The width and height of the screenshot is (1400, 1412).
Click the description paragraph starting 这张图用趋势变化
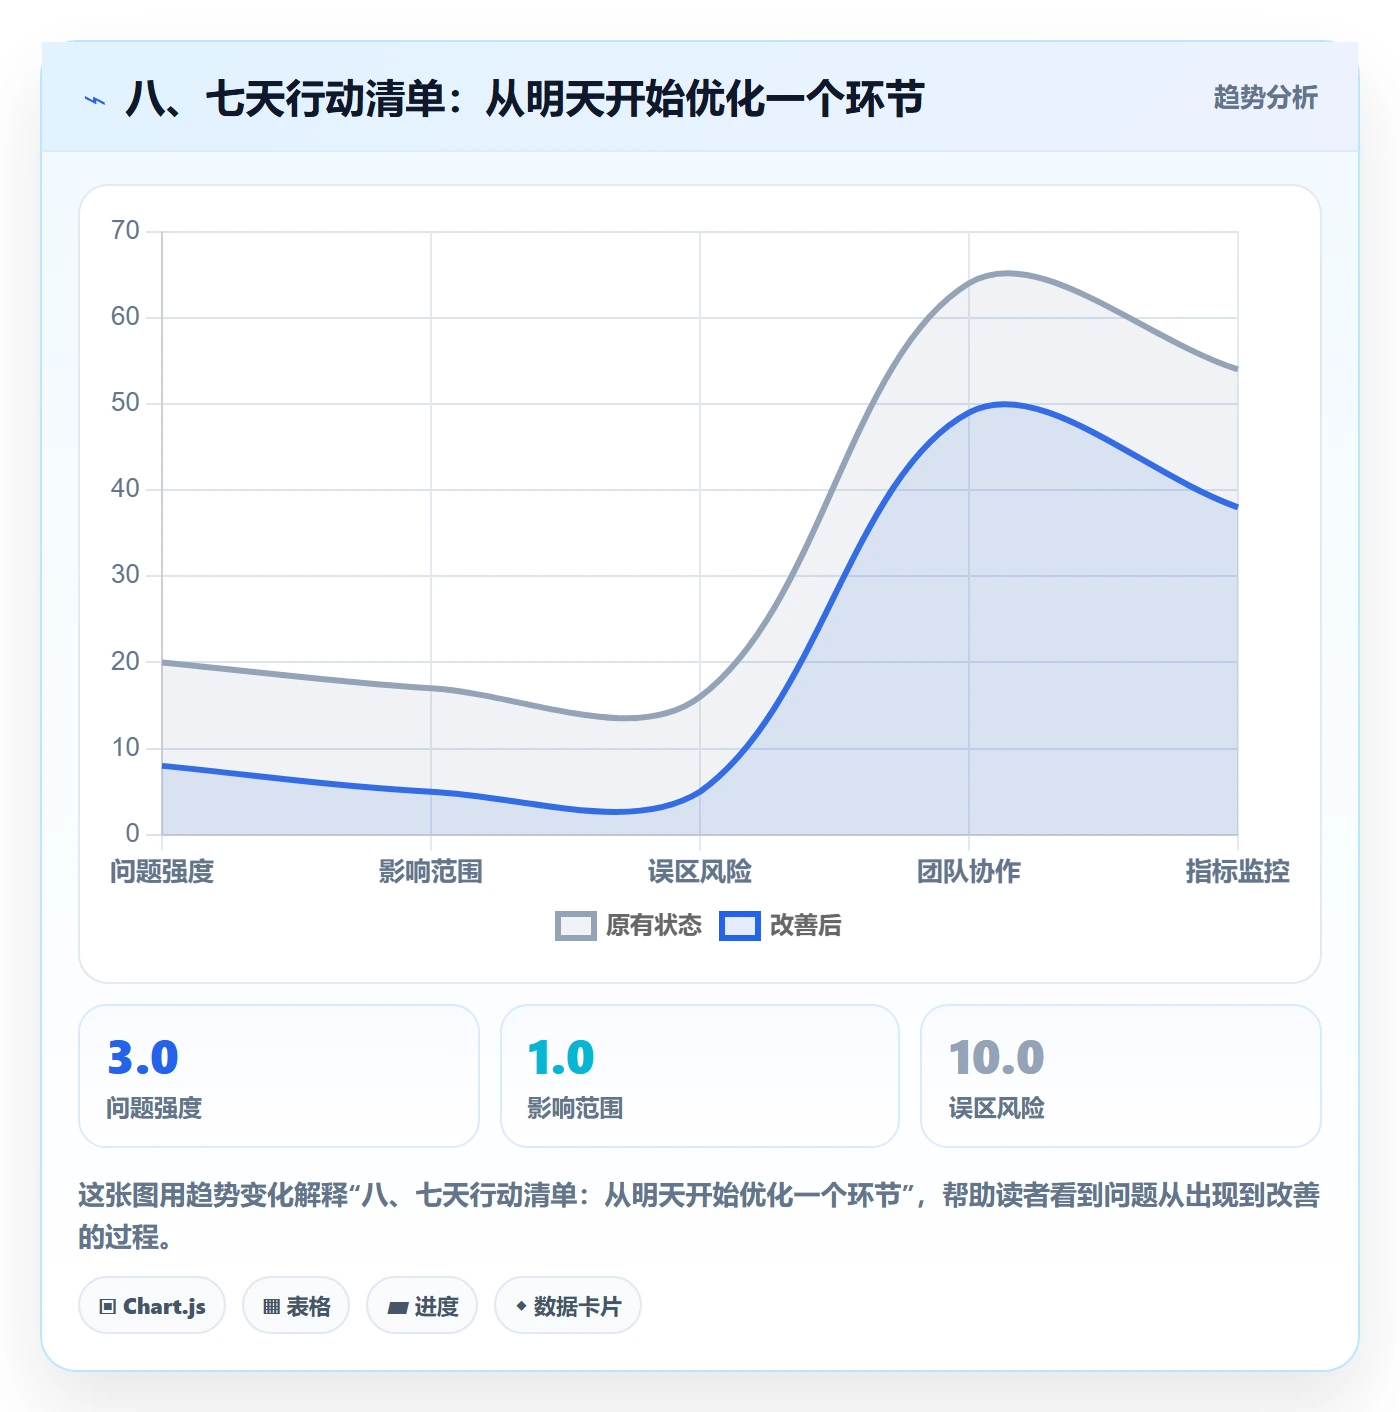tap(700, 1216)
